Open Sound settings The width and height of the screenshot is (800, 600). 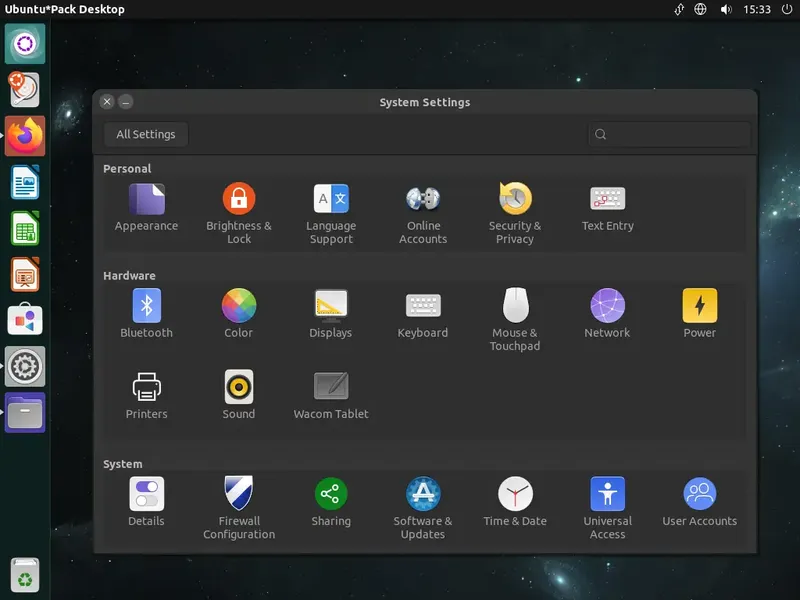[x=239, y=395]
